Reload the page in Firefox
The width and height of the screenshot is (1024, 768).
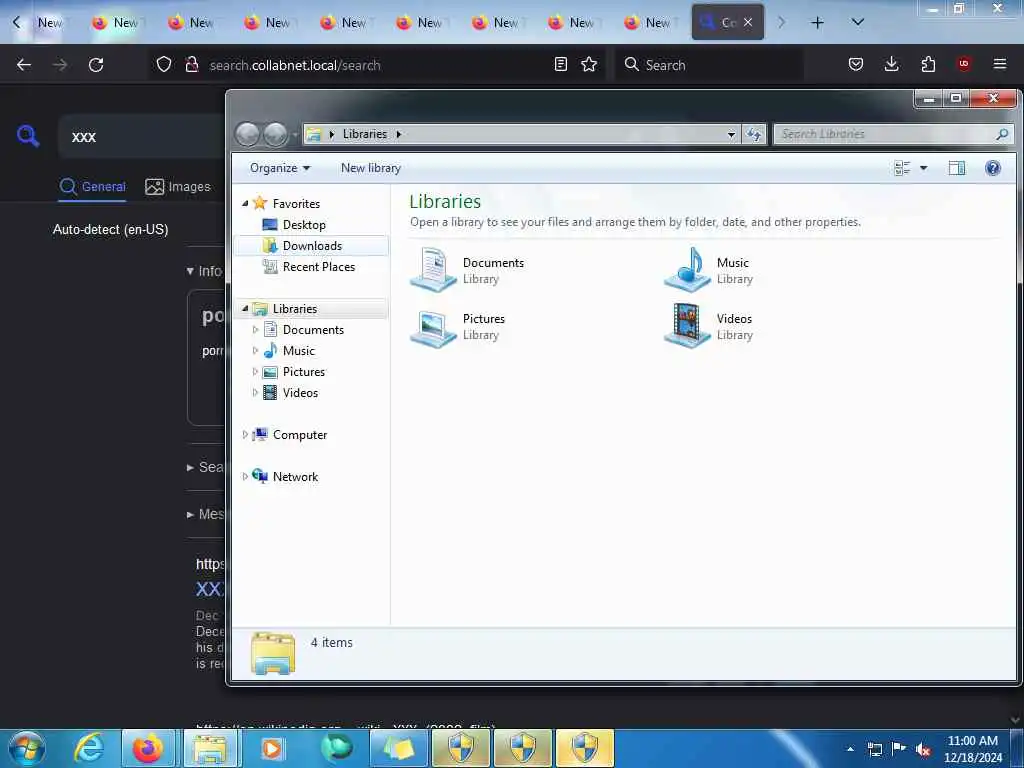[x=96, y=65]
